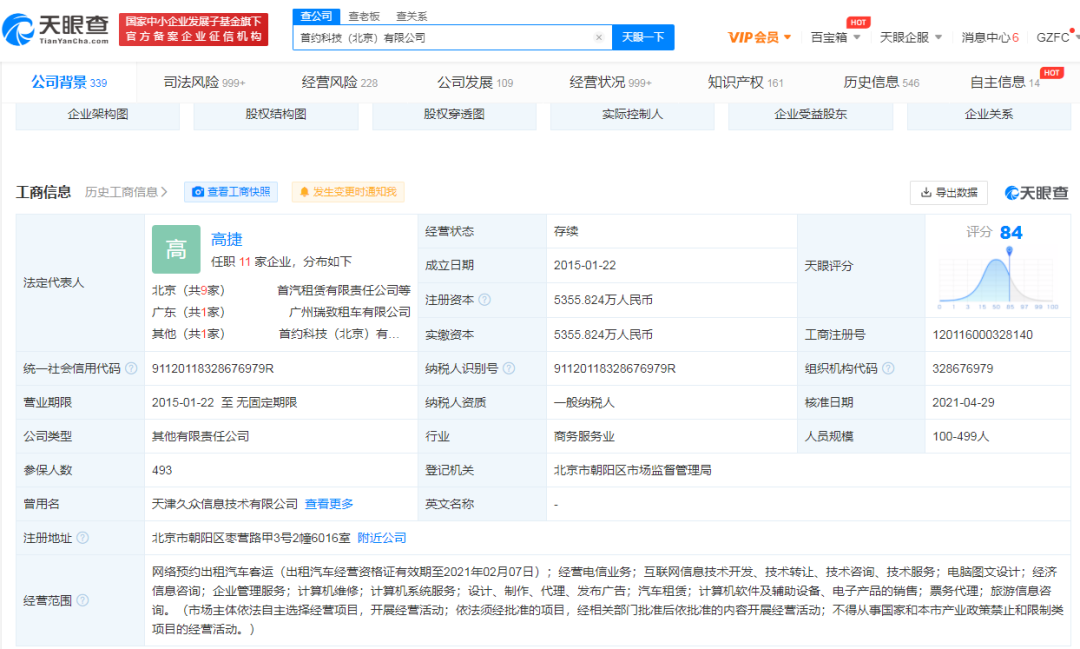Screen dimensions: 1080x649
Task: Click the green 高 avatar thumbnail
Action: tap(176, 249)
